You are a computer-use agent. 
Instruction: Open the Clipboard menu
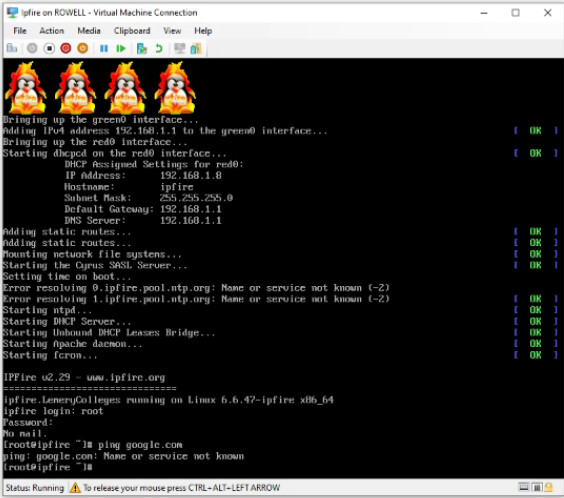[132, 31]
